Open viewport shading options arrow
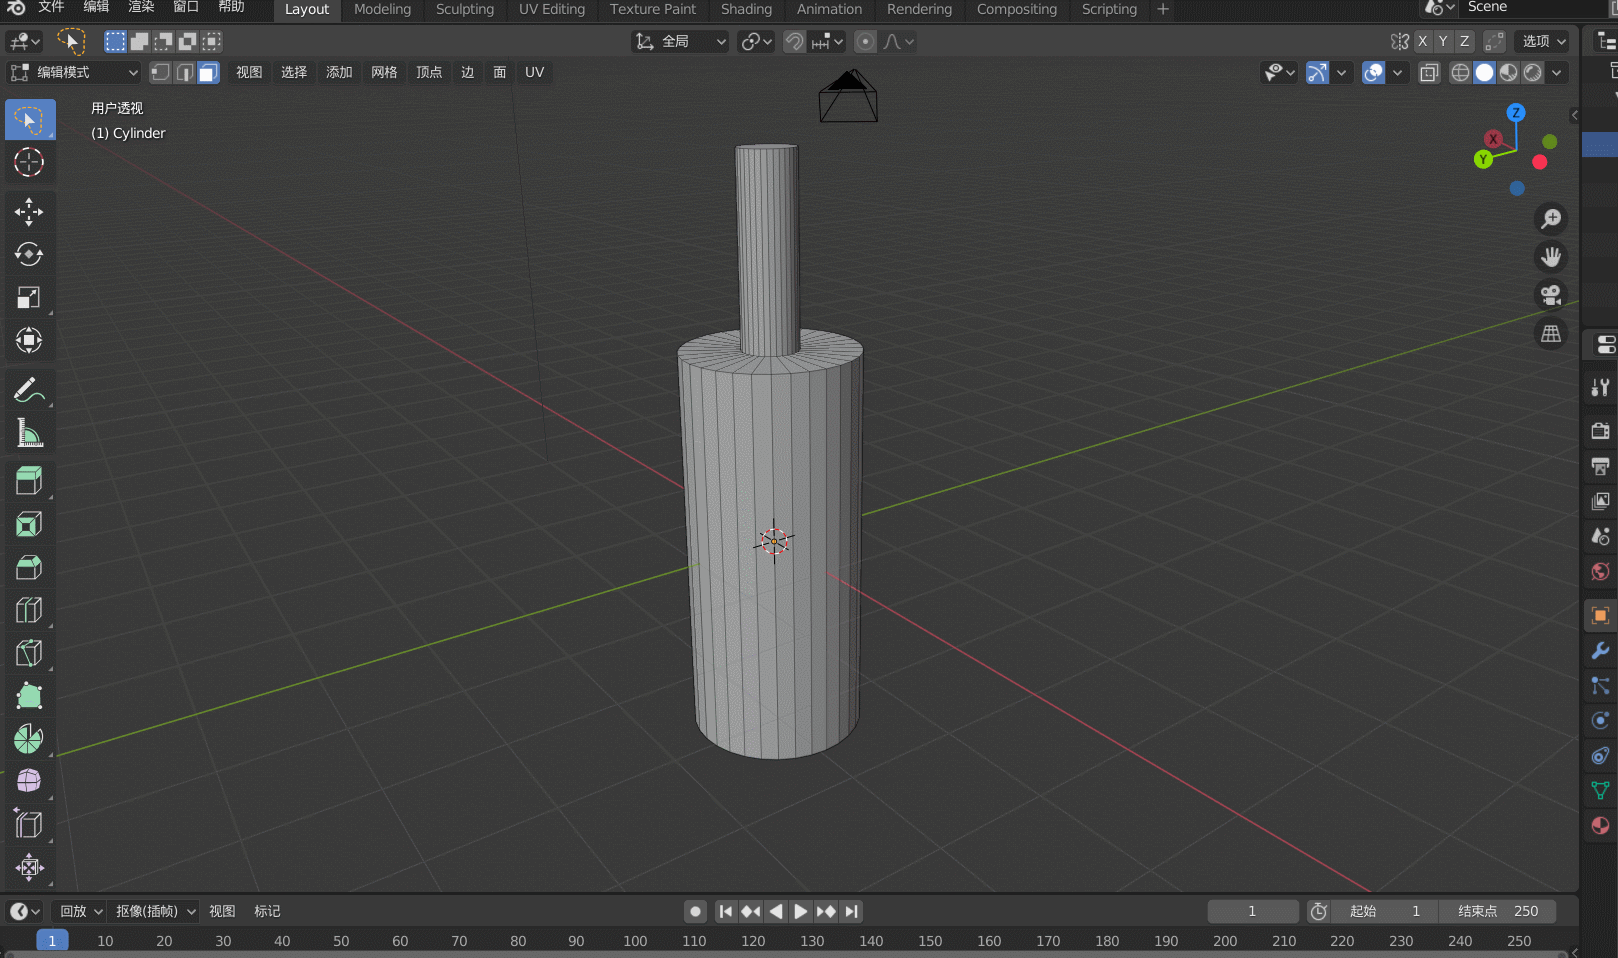The image size is (1618, 958). click(x=1557, y=72)
